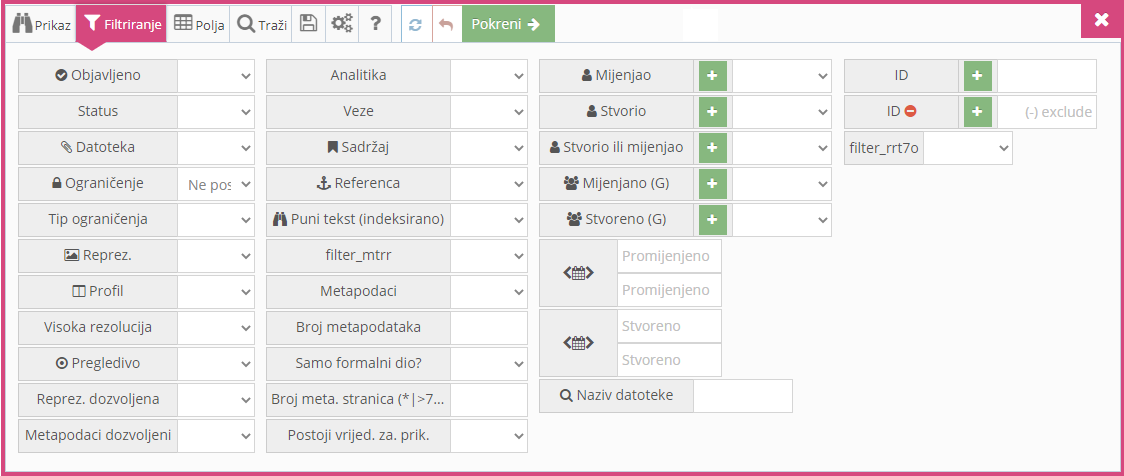The image size is (1124, 476).
Task: Open the Stvorio ili mijenjao dropdown
Action: (781, 148)
